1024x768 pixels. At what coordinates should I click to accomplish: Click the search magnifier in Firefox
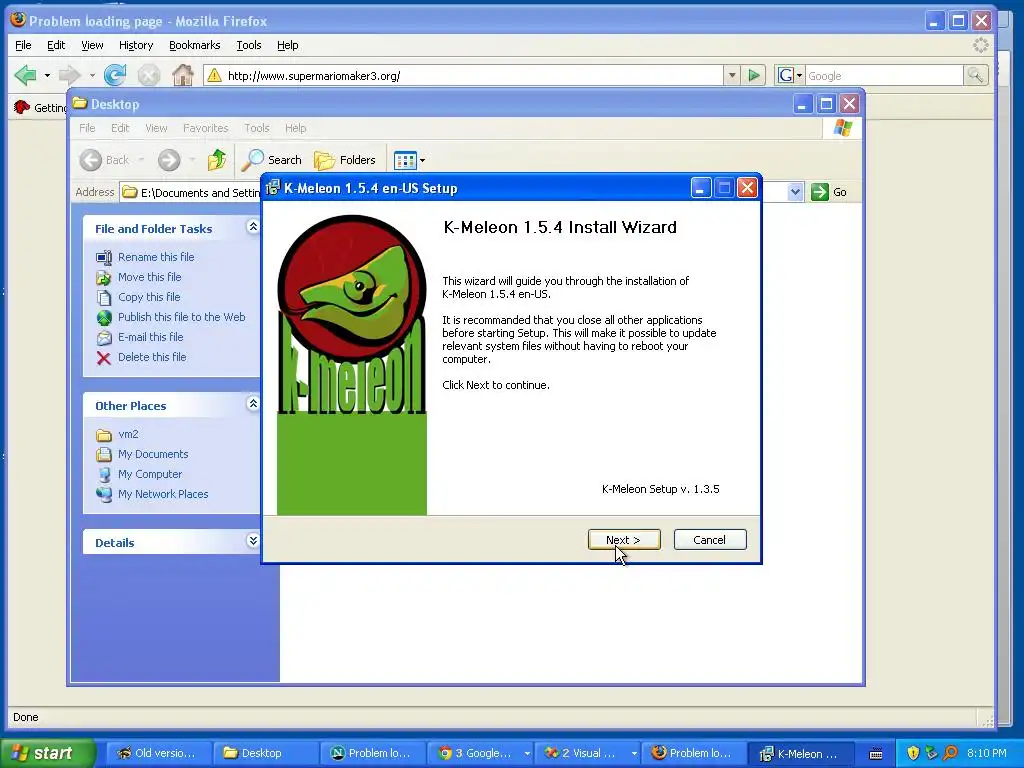pos(975,75)
